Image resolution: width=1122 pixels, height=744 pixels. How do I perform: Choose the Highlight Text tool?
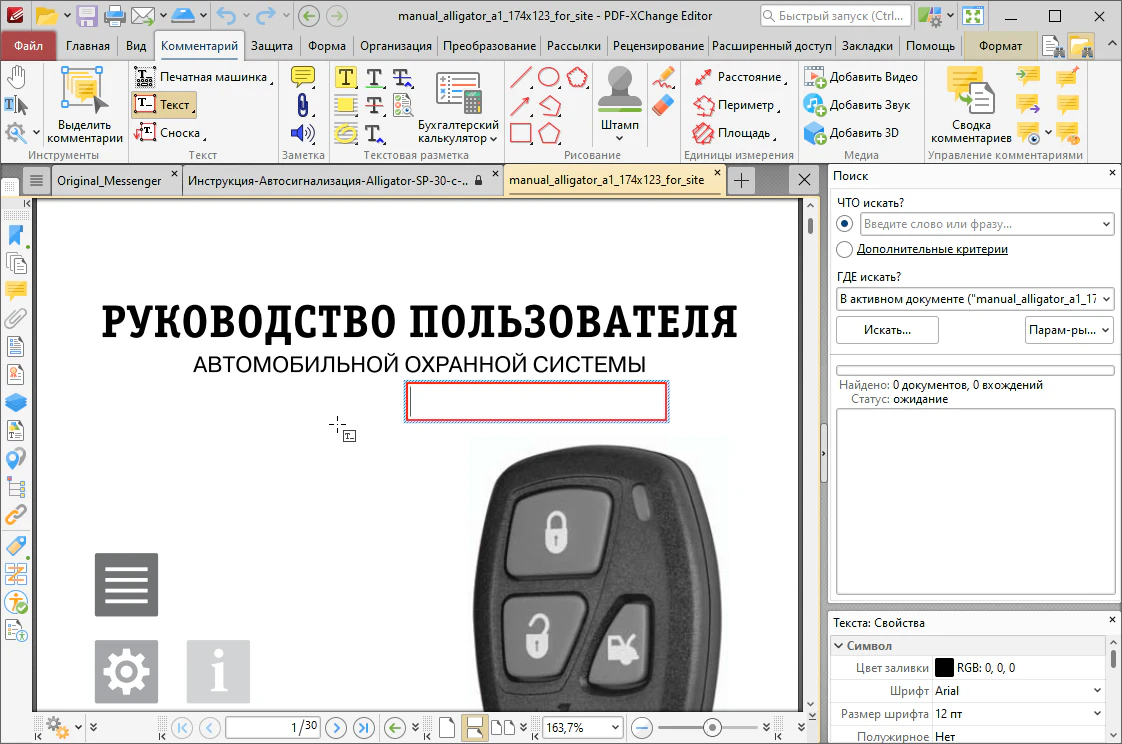(346, 78)
